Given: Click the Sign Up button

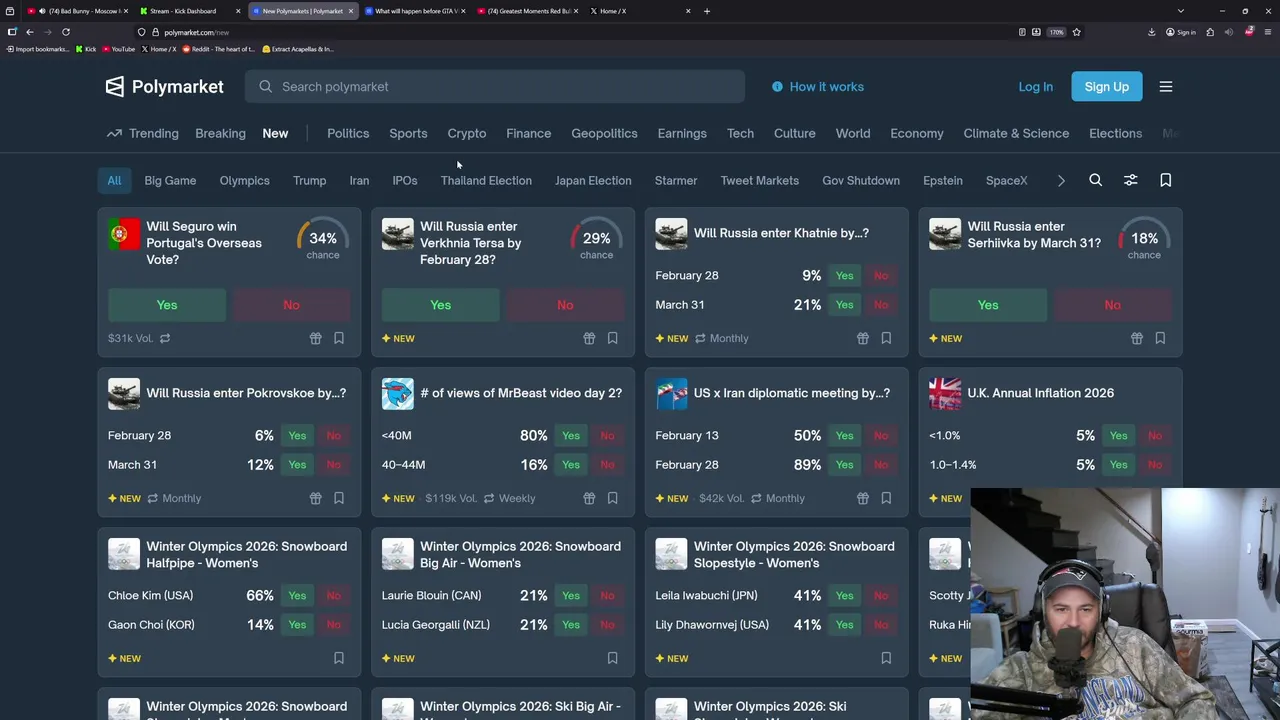Looking at the screenshot, I should [x=1106, y=87].
